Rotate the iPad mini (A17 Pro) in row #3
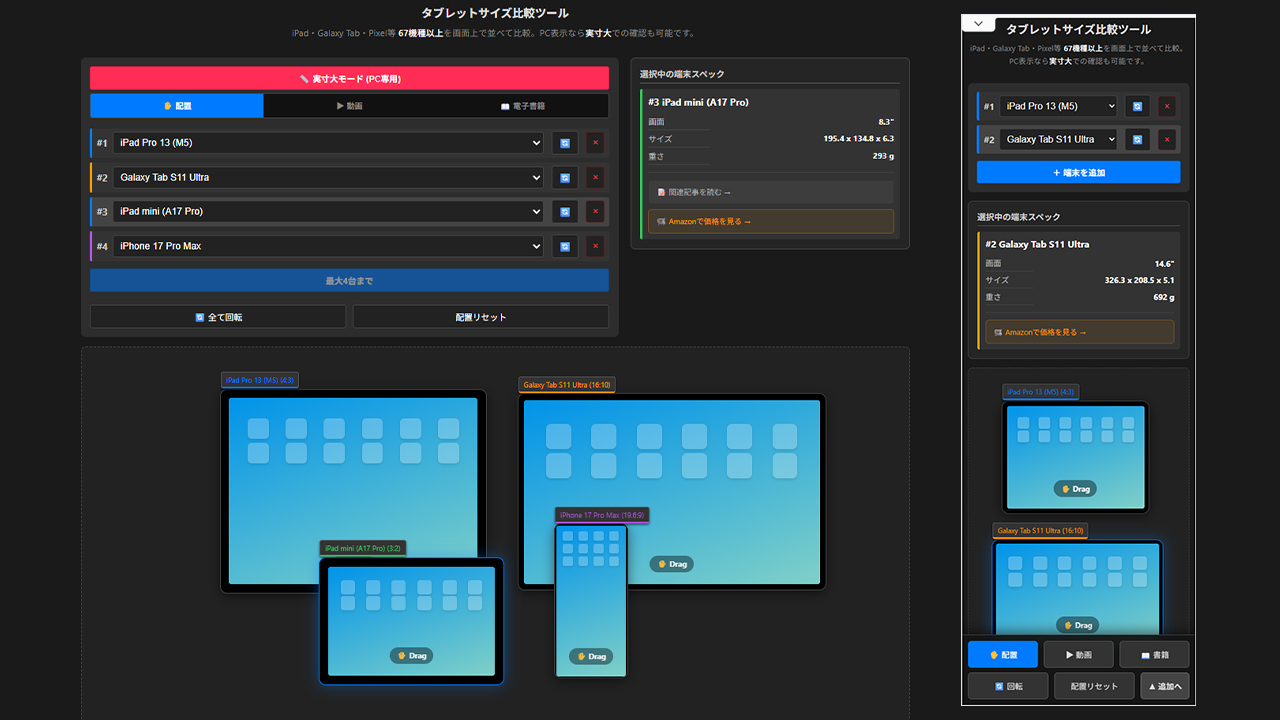The width and height of the screenshot is (1280, 720). (565, 212)
